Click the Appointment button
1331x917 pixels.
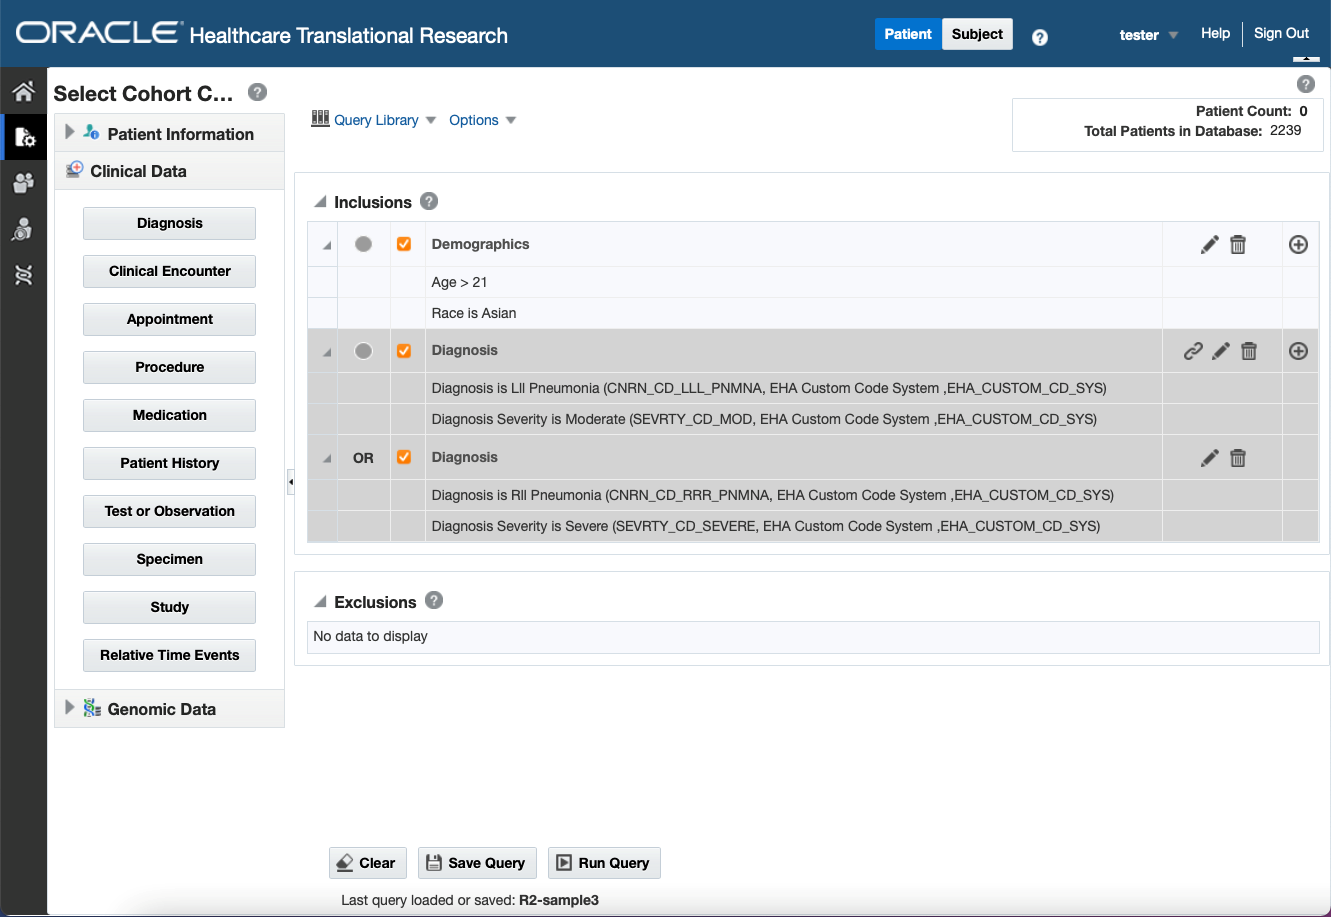169,319
